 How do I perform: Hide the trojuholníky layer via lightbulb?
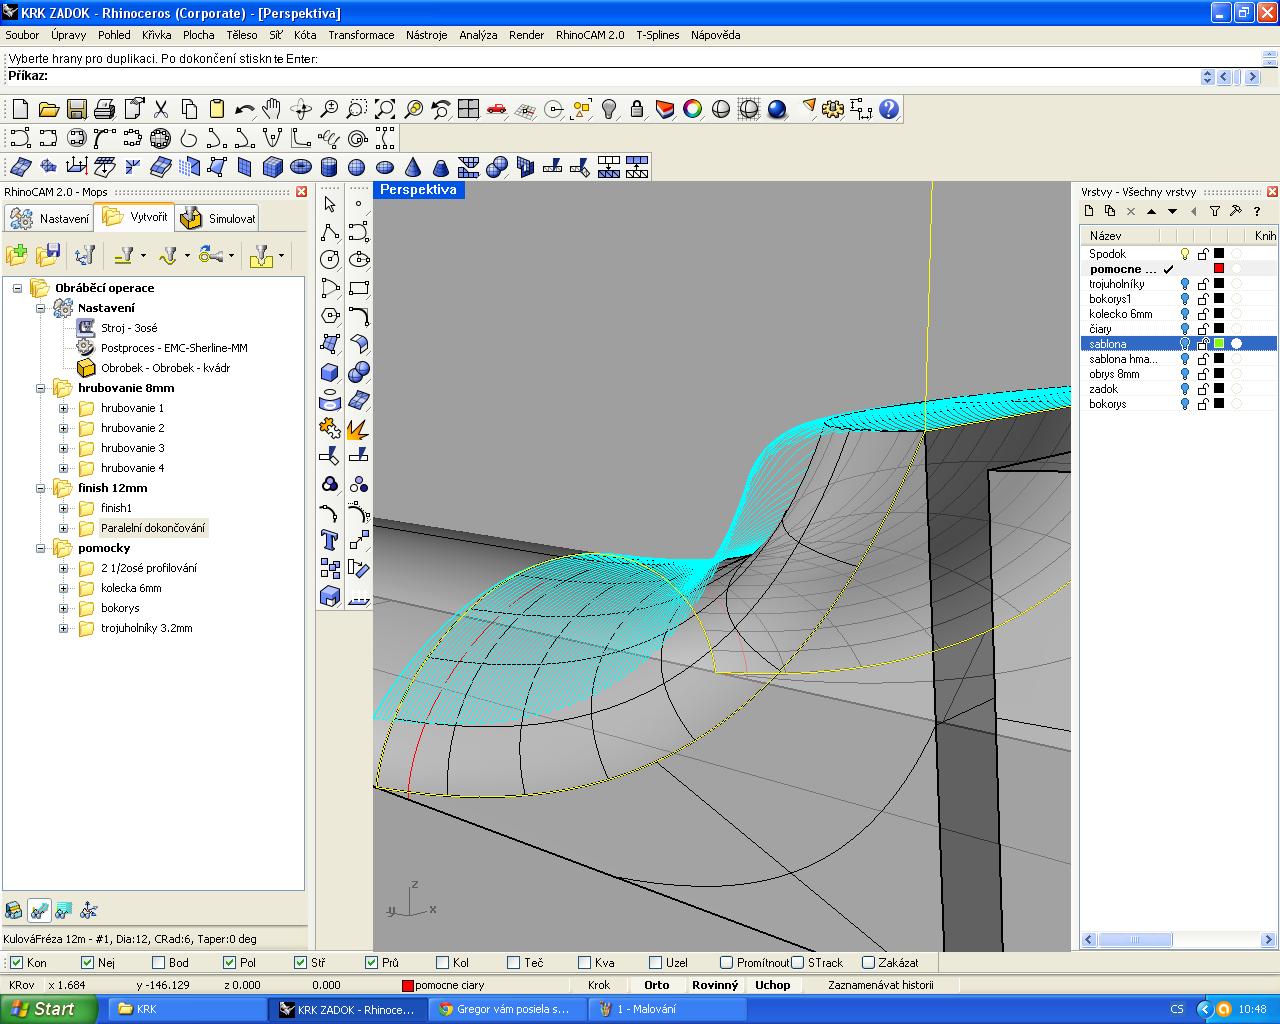click(1185, 284)
